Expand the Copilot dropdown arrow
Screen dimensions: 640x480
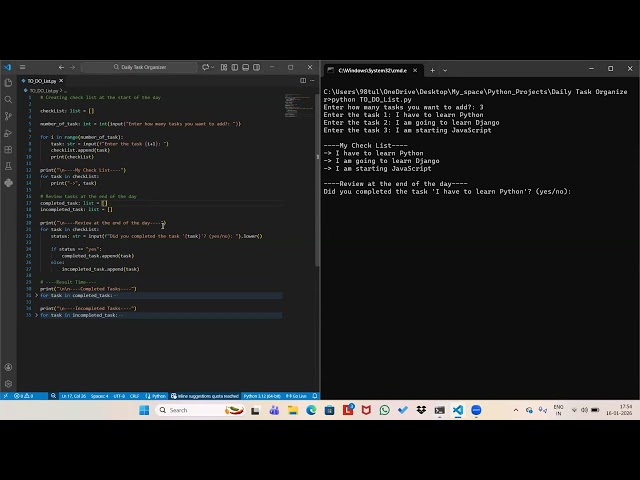[x=212, y=67]
